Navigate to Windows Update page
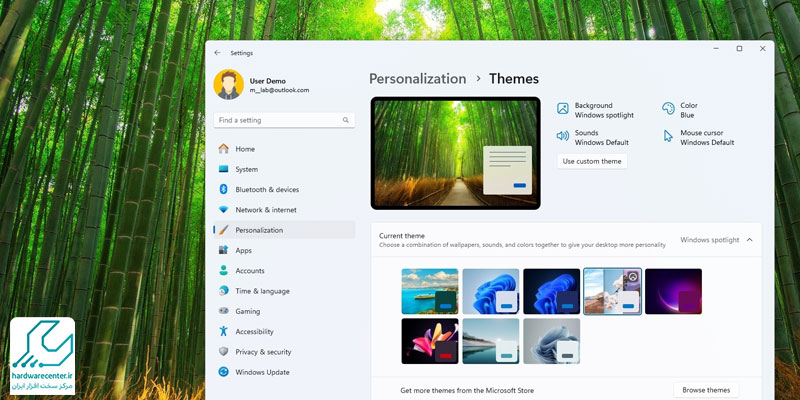The image size is (800, 400). tap(285, 372)
